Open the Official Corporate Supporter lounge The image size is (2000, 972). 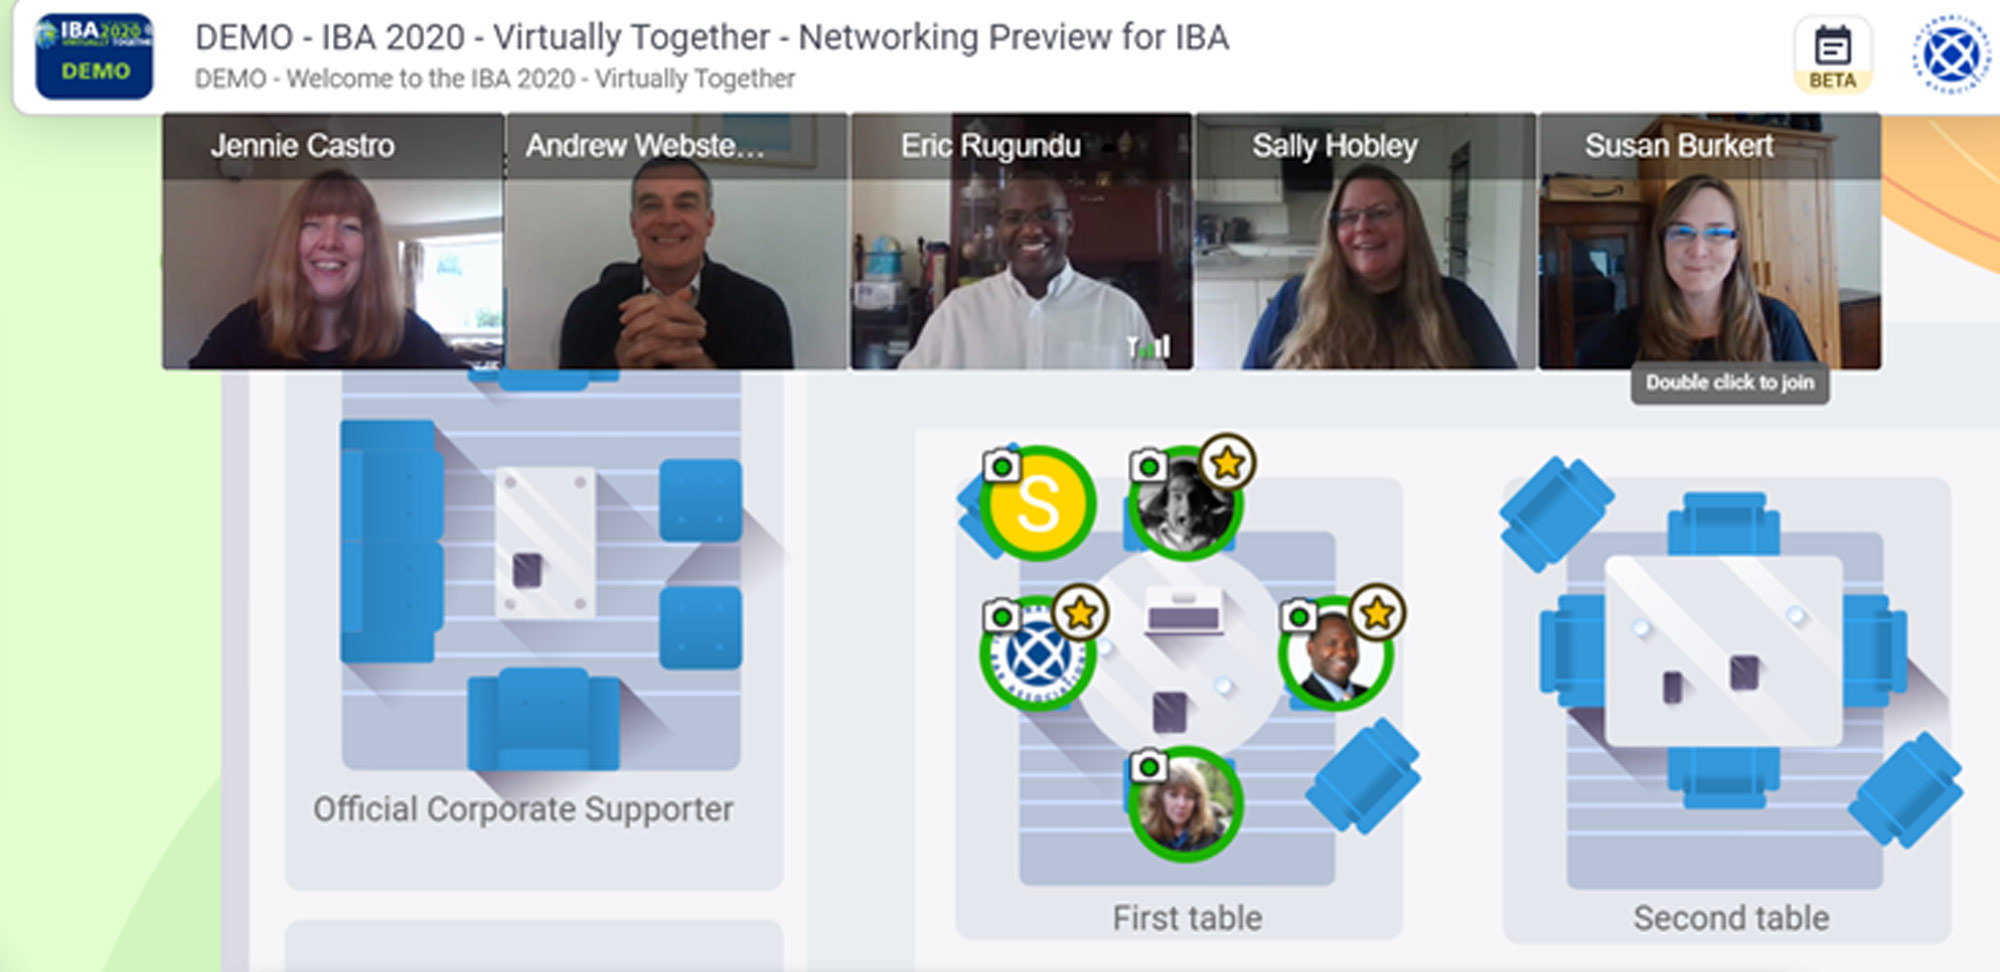tap(523, 809)
